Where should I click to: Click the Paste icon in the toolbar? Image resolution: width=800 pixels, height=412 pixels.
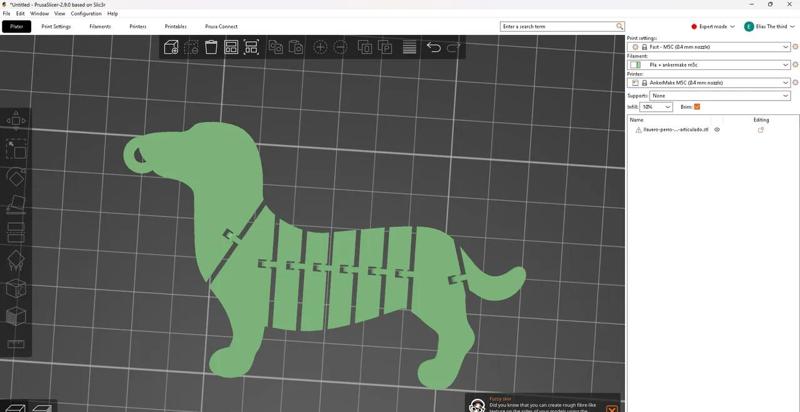(x=296, y=47)
